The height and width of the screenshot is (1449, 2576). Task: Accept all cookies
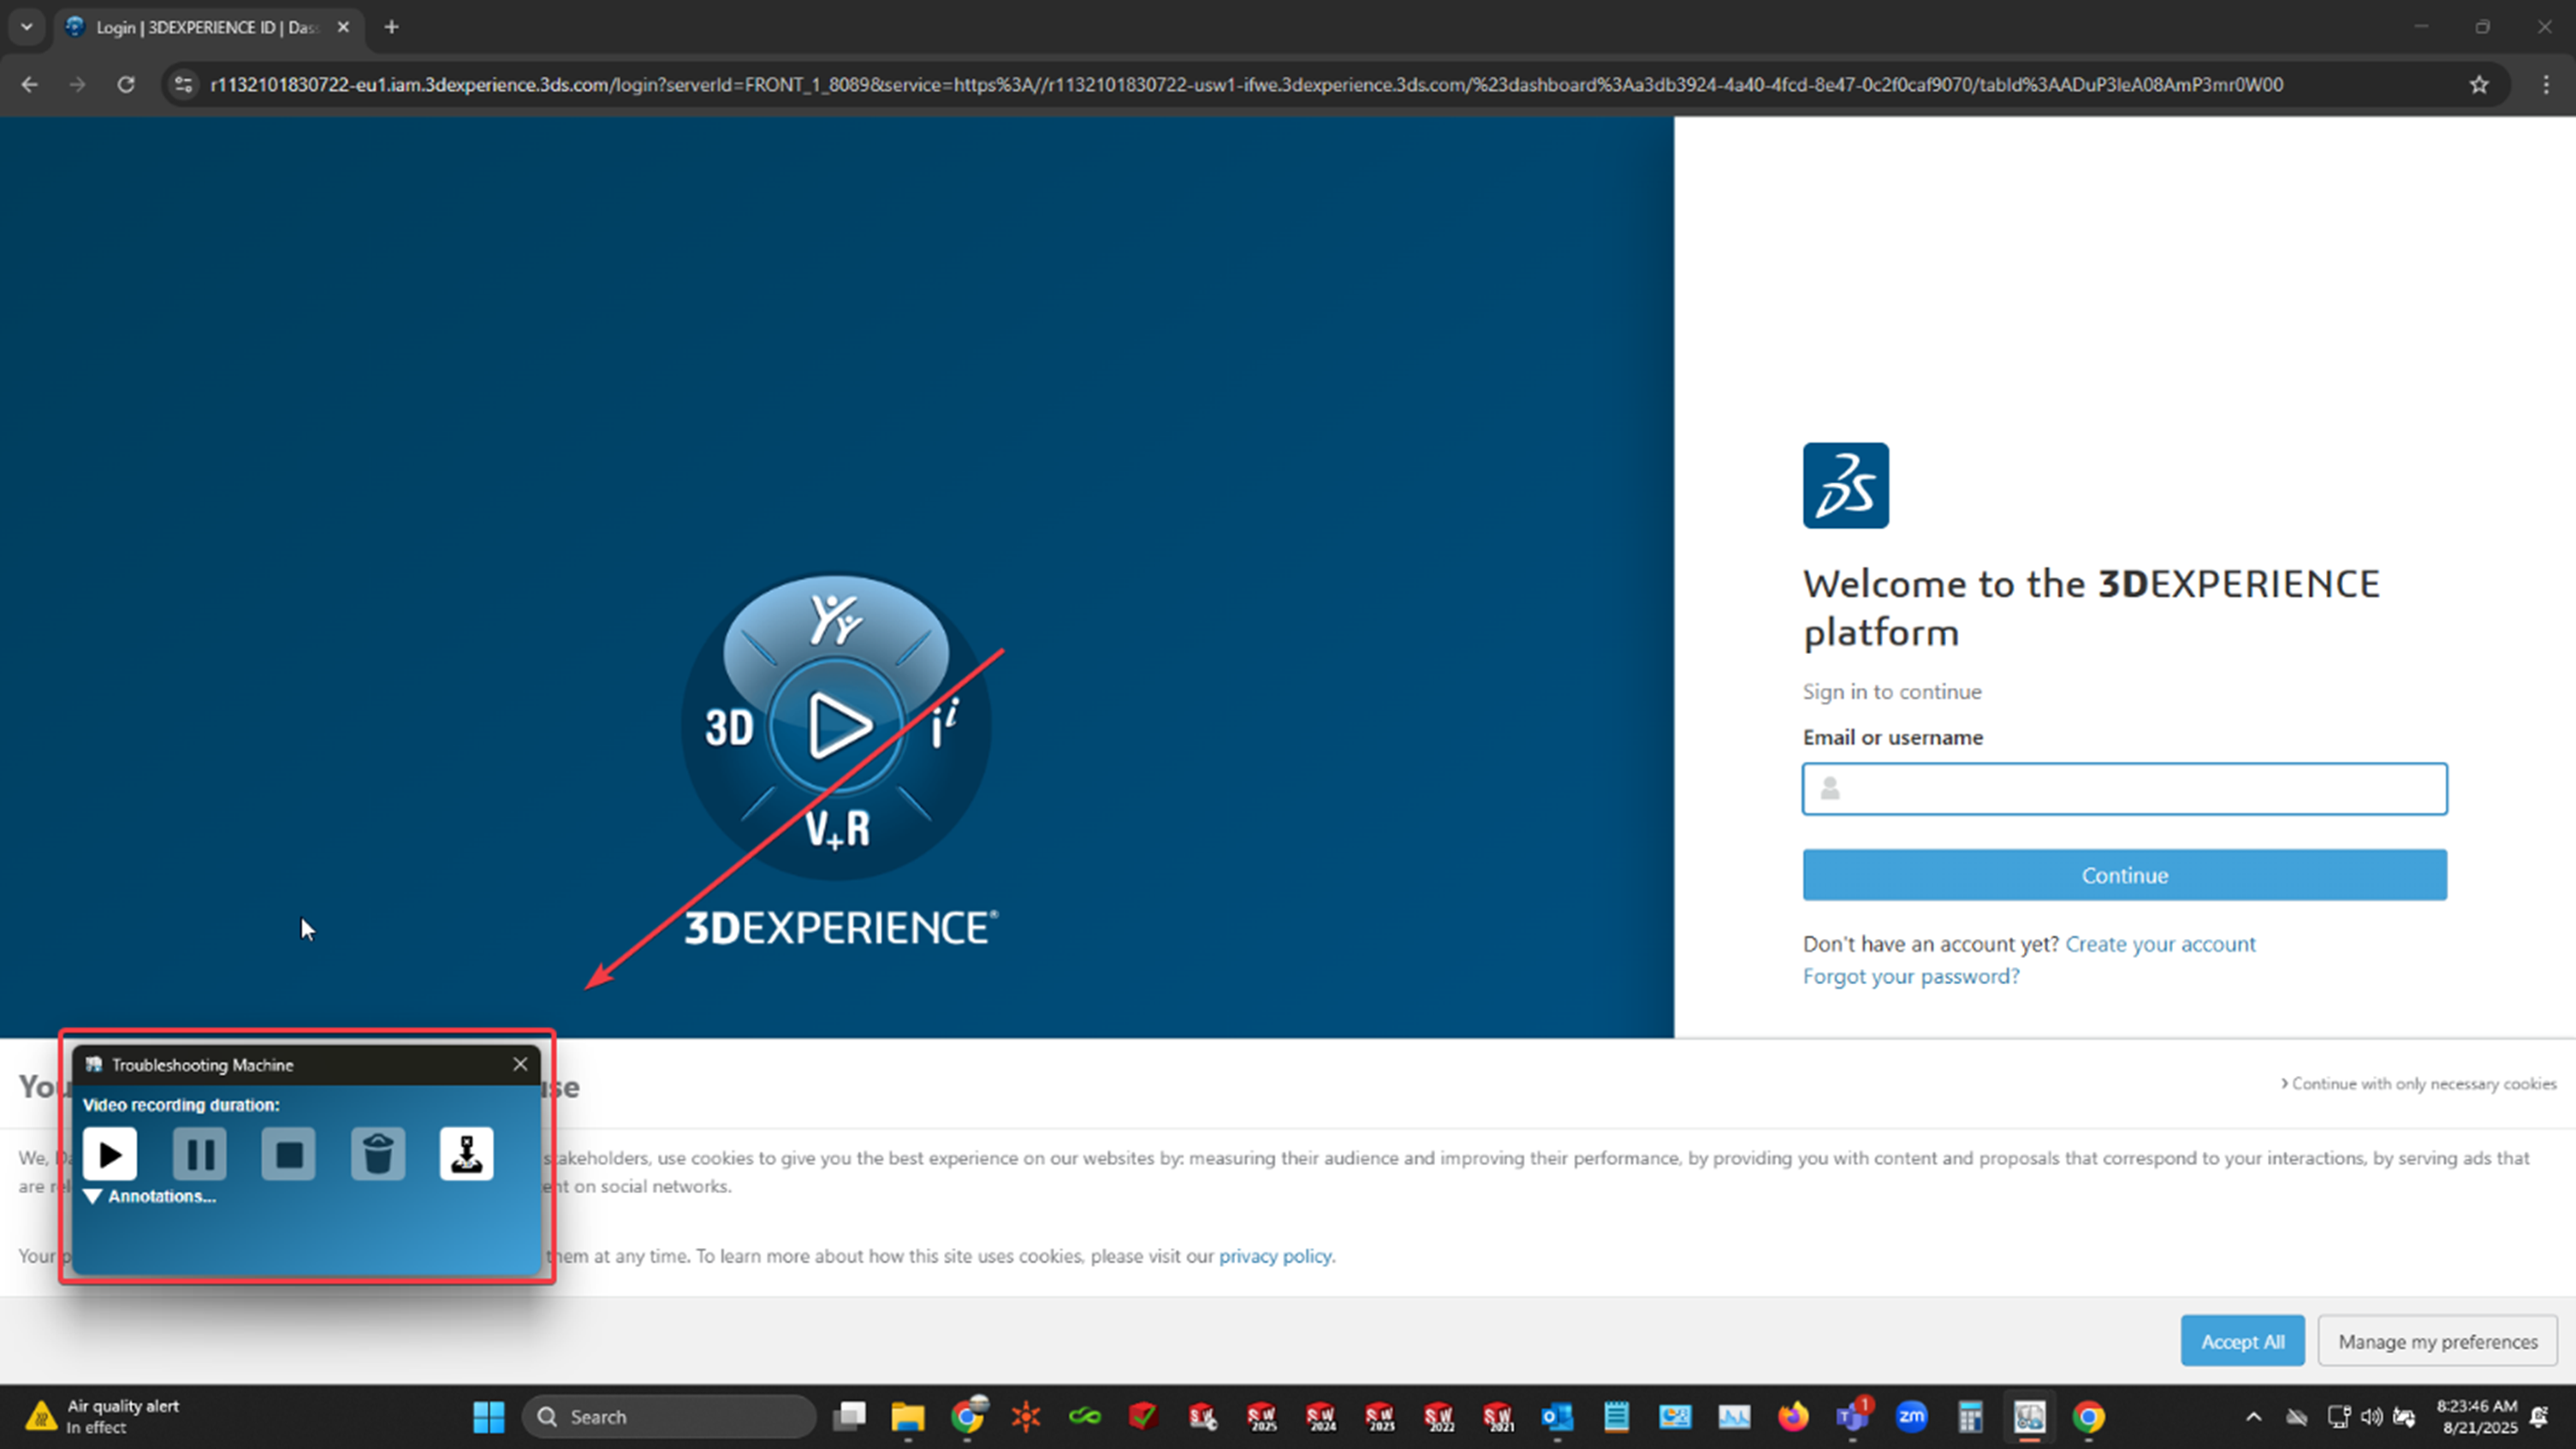[x=2242, y=1341]
